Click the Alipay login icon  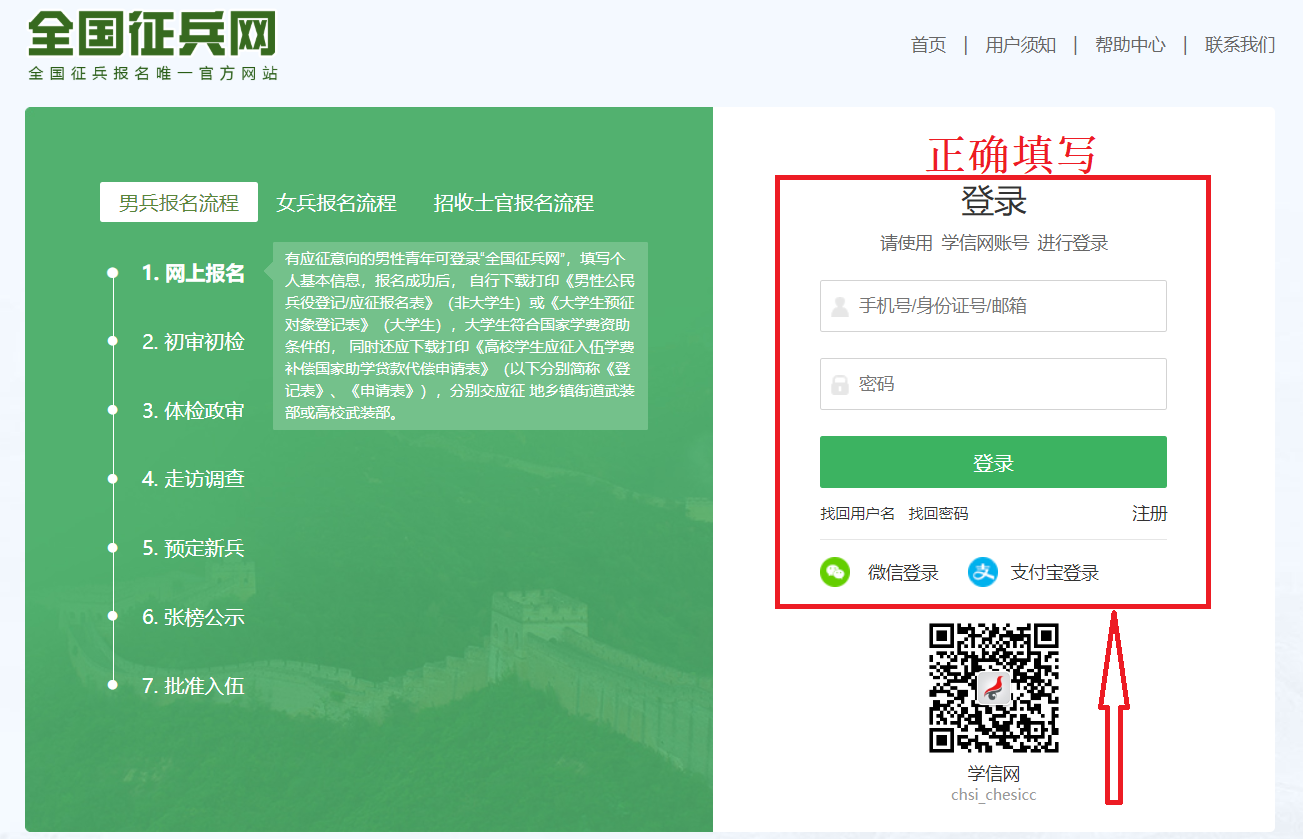click(983, 572)
